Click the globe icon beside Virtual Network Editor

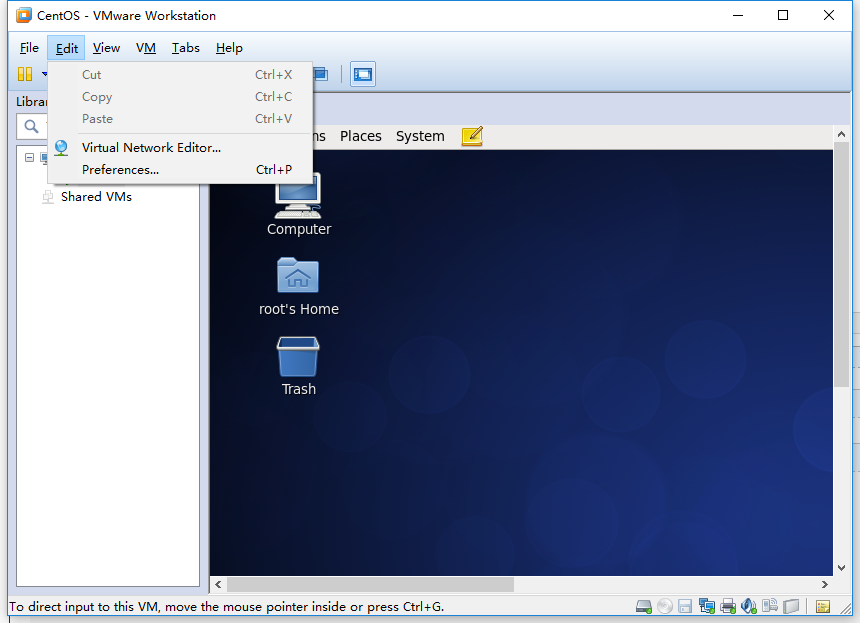click(61, 148)
